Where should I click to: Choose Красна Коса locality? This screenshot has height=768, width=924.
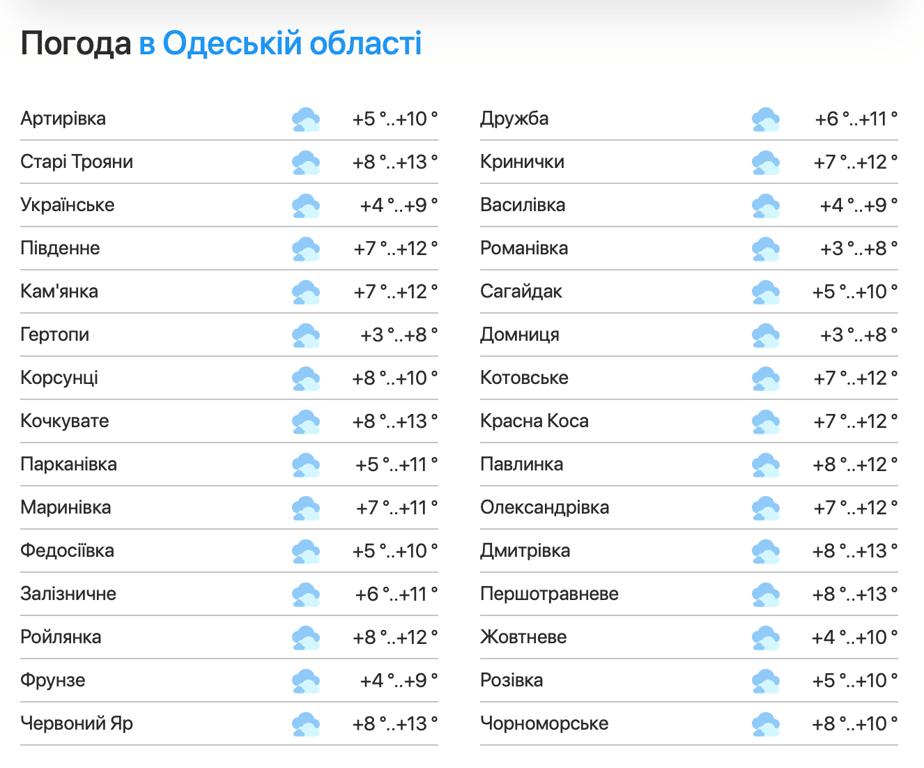click(534, 421)
